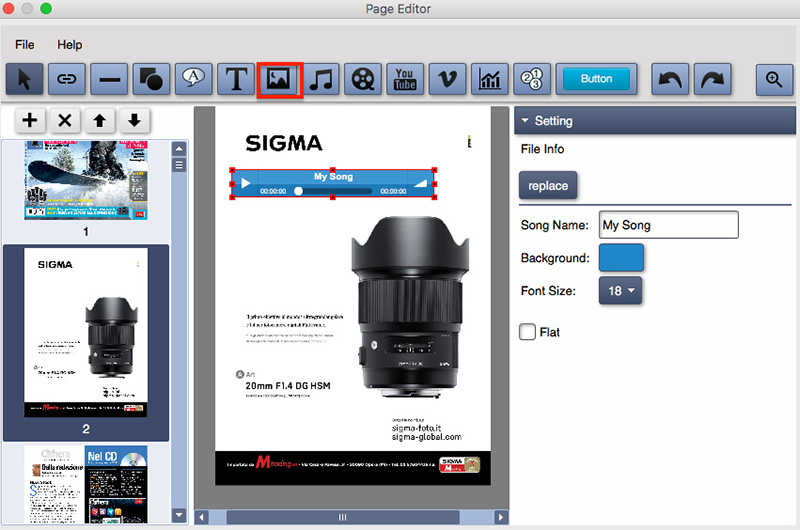Click the sigma-global.com text on page
This screenshot has height=530, width=800.
pos(427,437)
